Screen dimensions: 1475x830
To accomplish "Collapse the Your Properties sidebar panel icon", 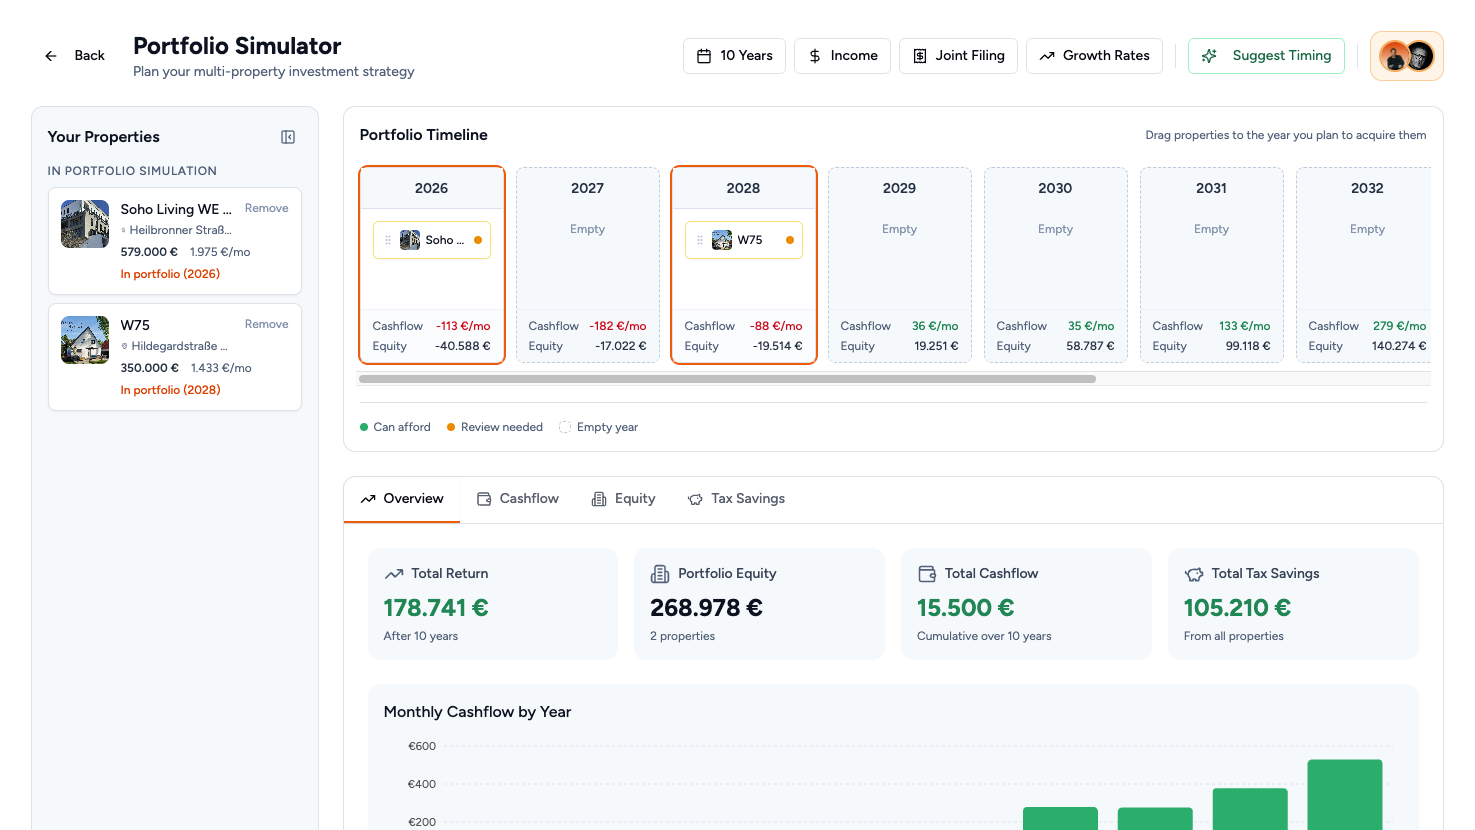I will [288, 137].
